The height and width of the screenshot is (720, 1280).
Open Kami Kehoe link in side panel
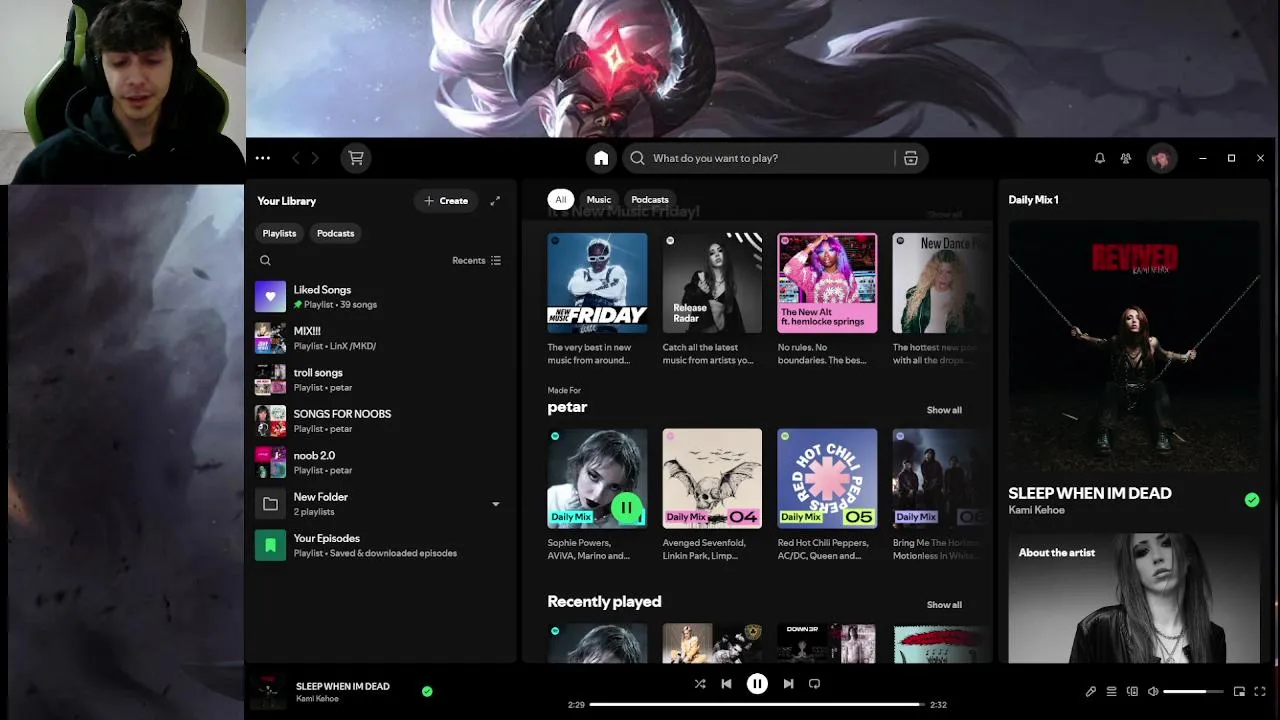[x=1036, y=510]
